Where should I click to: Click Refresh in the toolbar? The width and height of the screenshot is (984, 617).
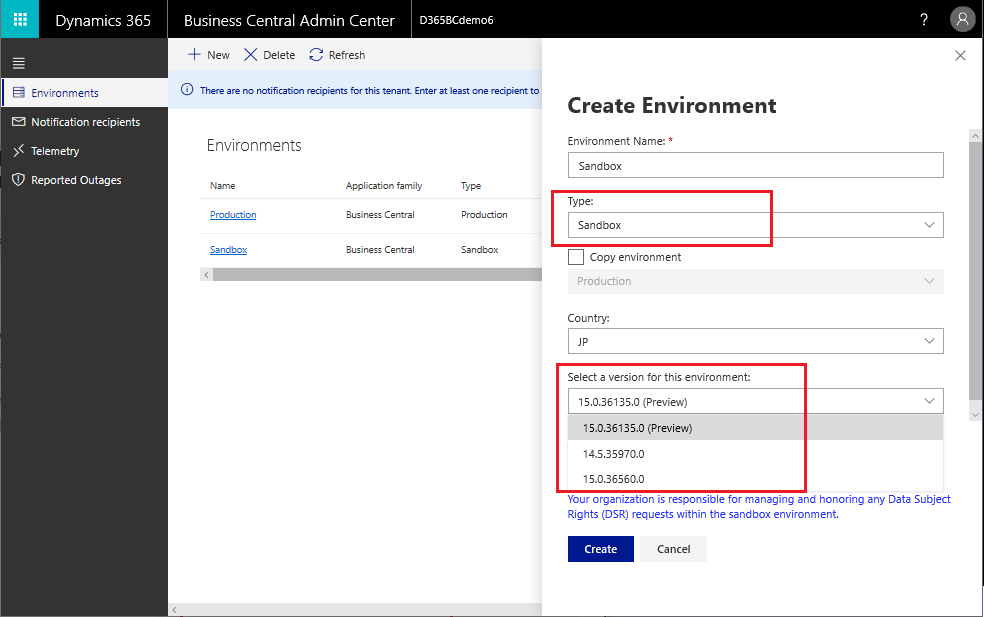[x=337, y=55]
